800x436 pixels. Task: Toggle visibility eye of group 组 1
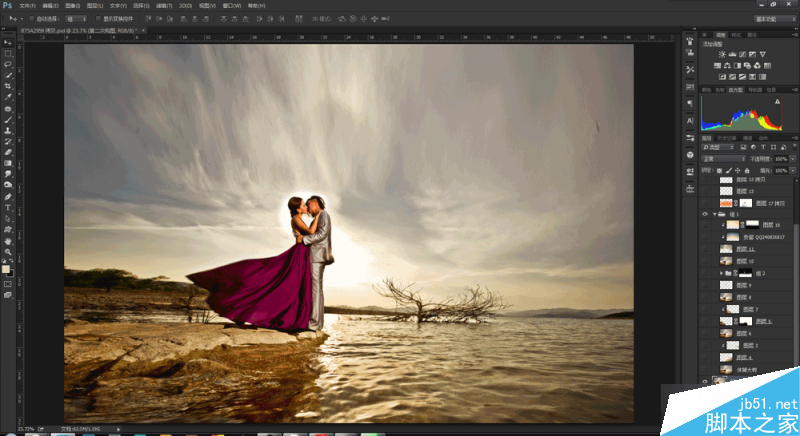(705, 214)
